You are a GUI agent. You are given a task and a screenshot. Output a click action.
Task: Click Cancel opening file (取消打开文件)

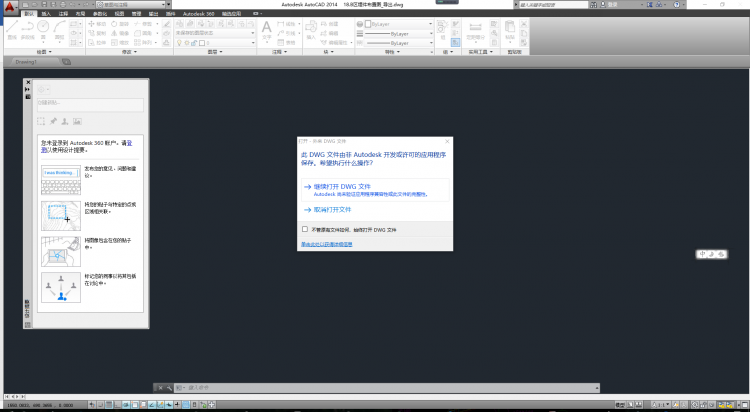tap(332, 210)
